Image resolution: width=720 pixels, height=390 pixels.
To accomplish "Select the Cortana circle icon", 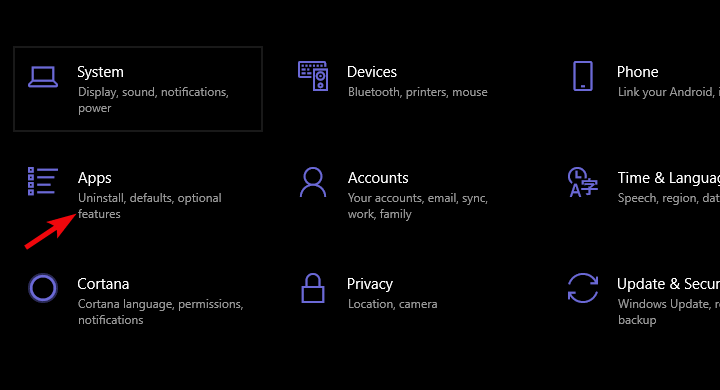I will click(x=43, y=288).
